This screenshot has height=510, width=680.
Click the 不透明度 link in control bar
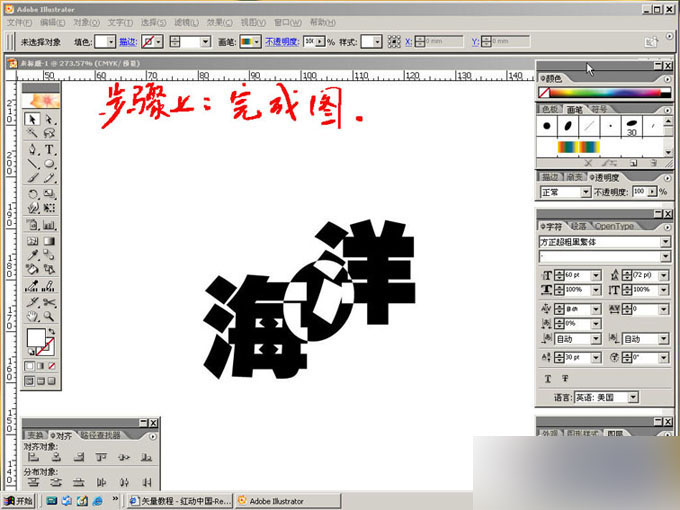click(282, 42)
